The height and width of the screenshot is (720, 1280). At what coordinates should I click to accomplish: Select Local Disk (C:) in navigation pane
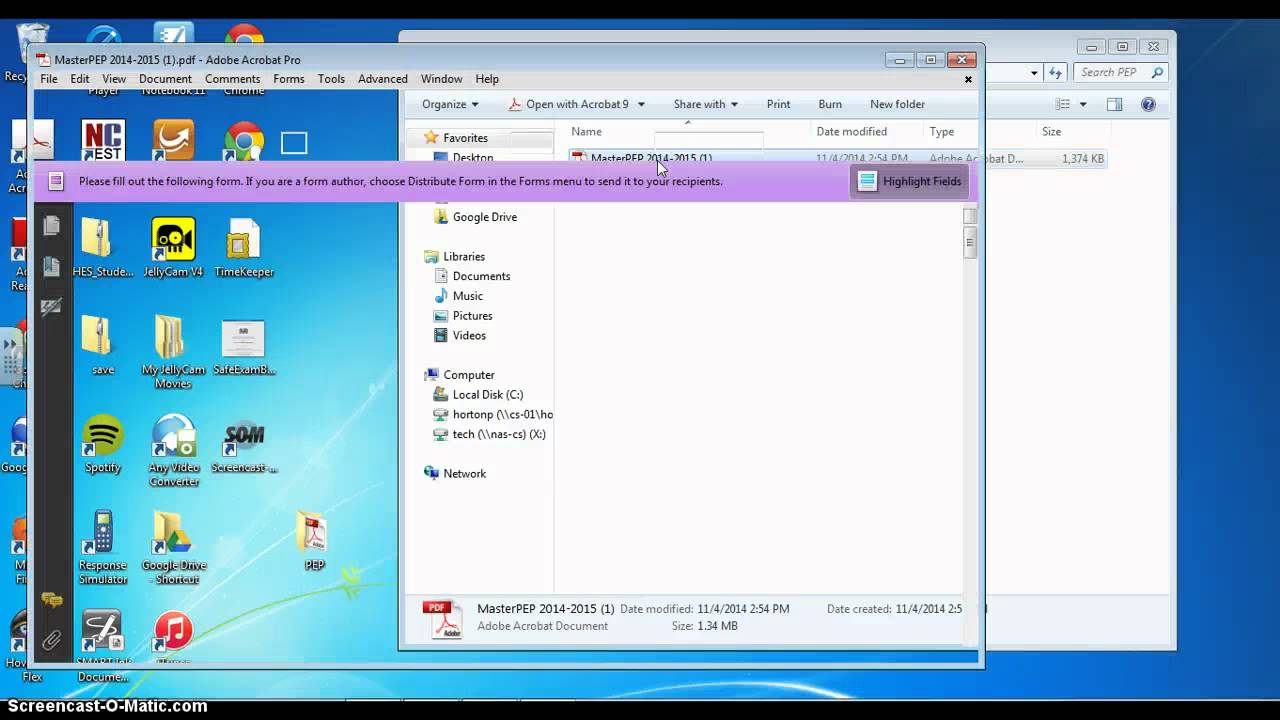pos(487,395)
